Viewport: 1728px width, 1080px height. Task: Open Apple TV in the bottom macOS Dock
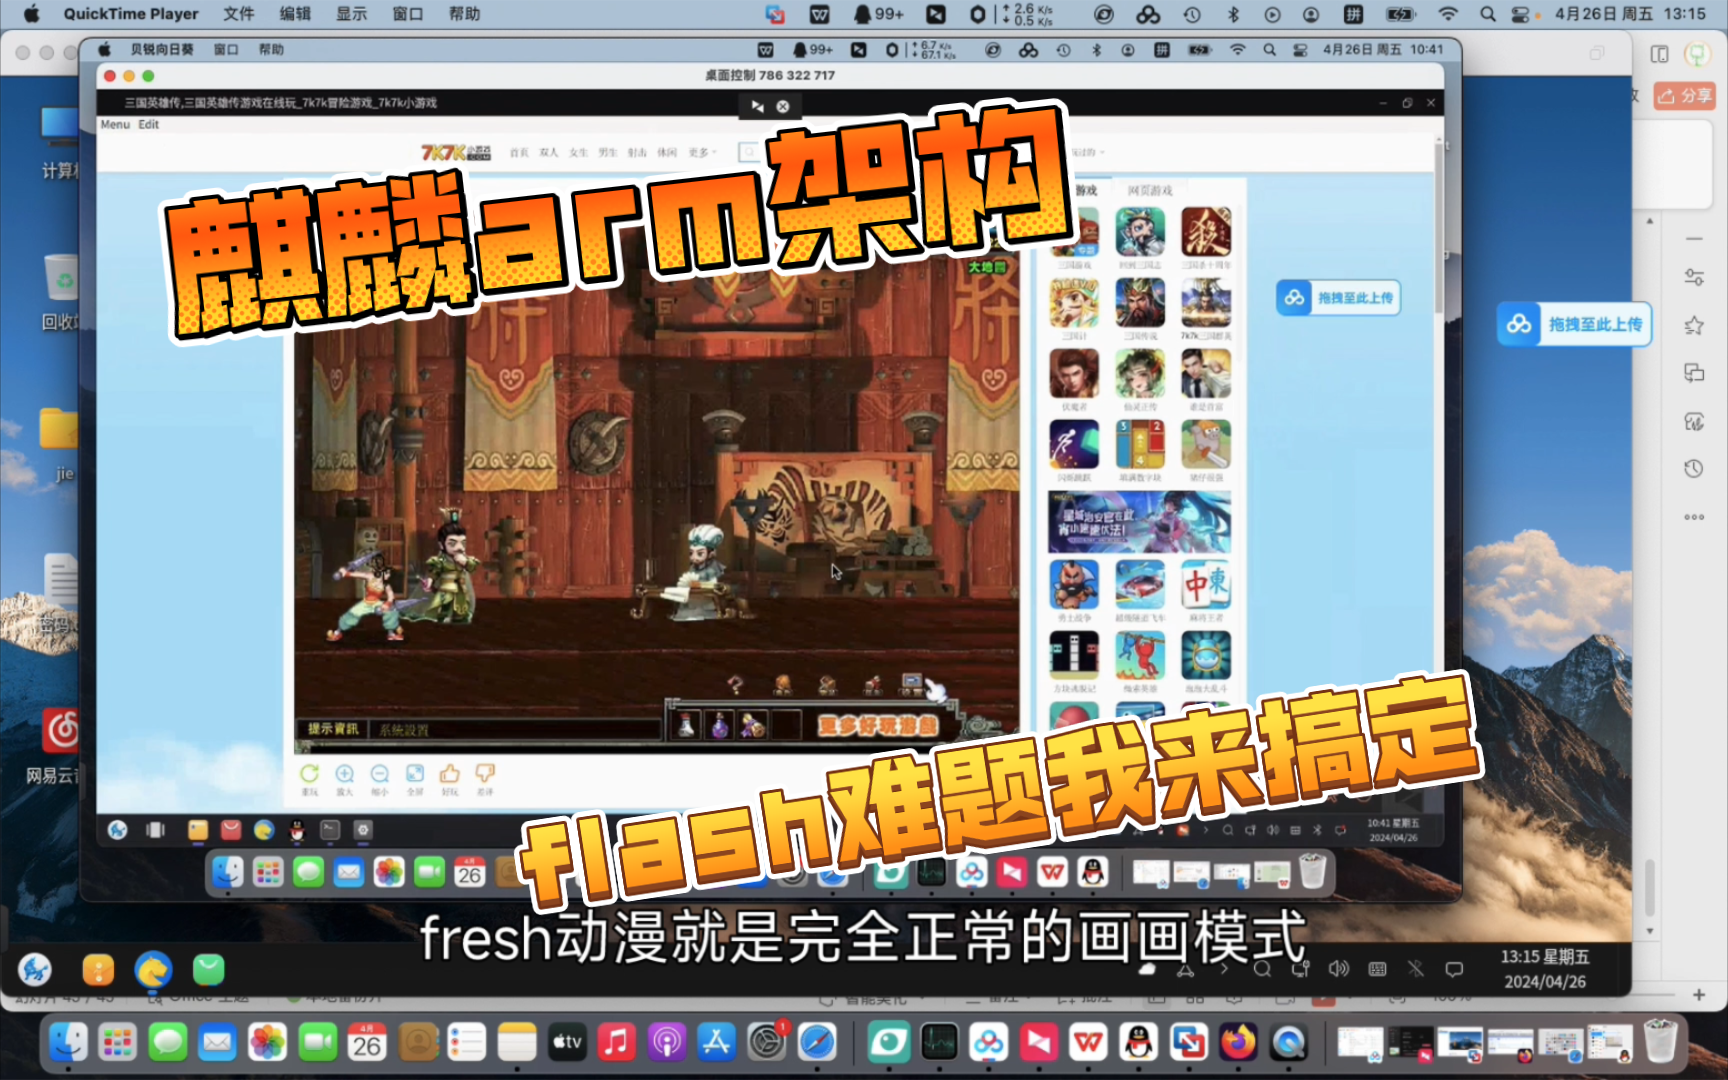(567, 1043)
